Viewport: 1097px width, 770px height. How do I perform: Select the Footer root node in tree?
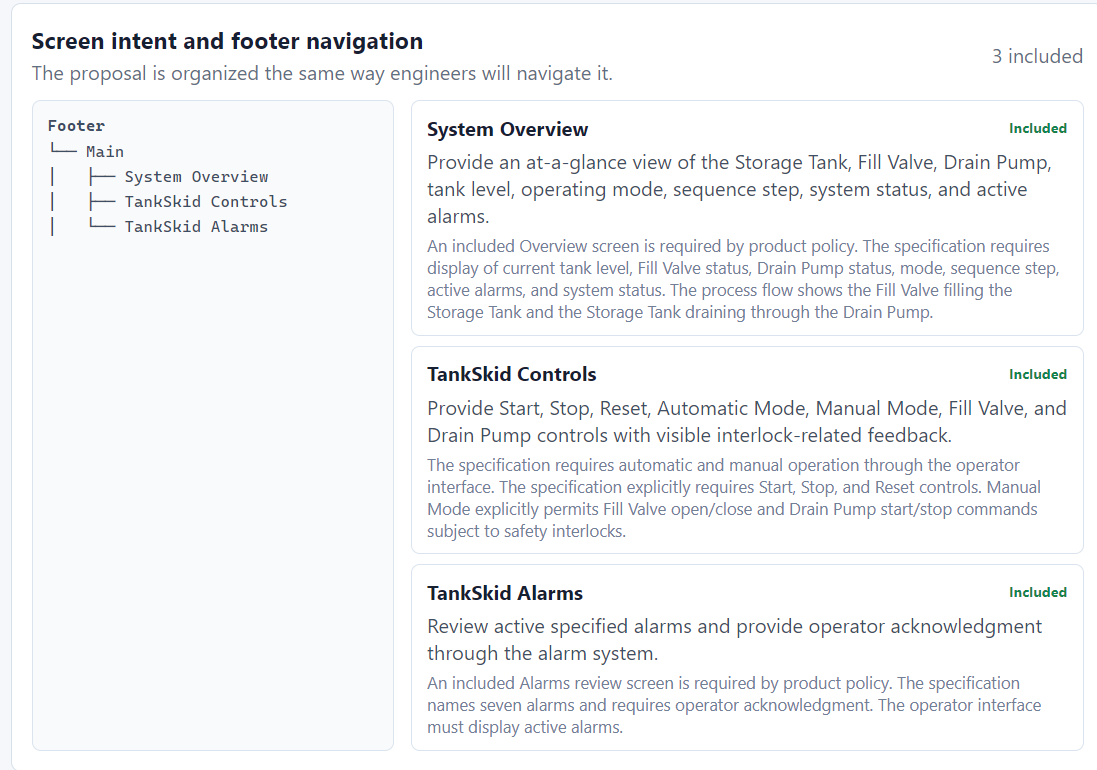(76, 126)
